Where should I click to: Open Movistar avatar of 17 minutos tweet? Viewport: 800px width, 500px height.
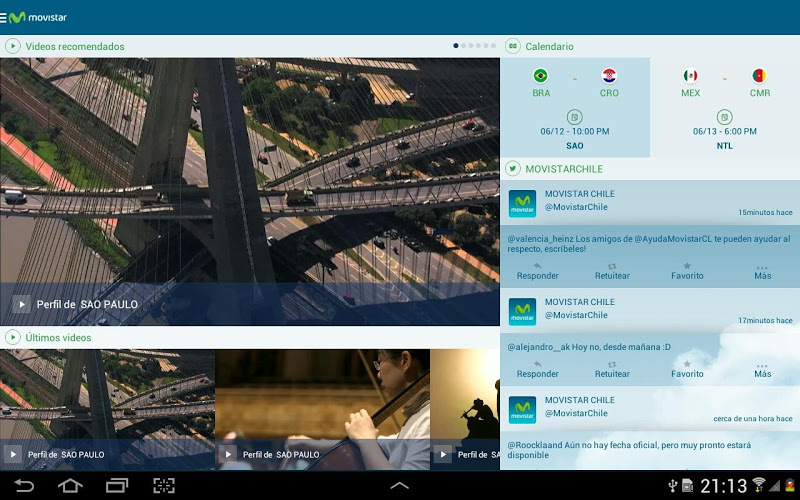[x=522, y=312]
